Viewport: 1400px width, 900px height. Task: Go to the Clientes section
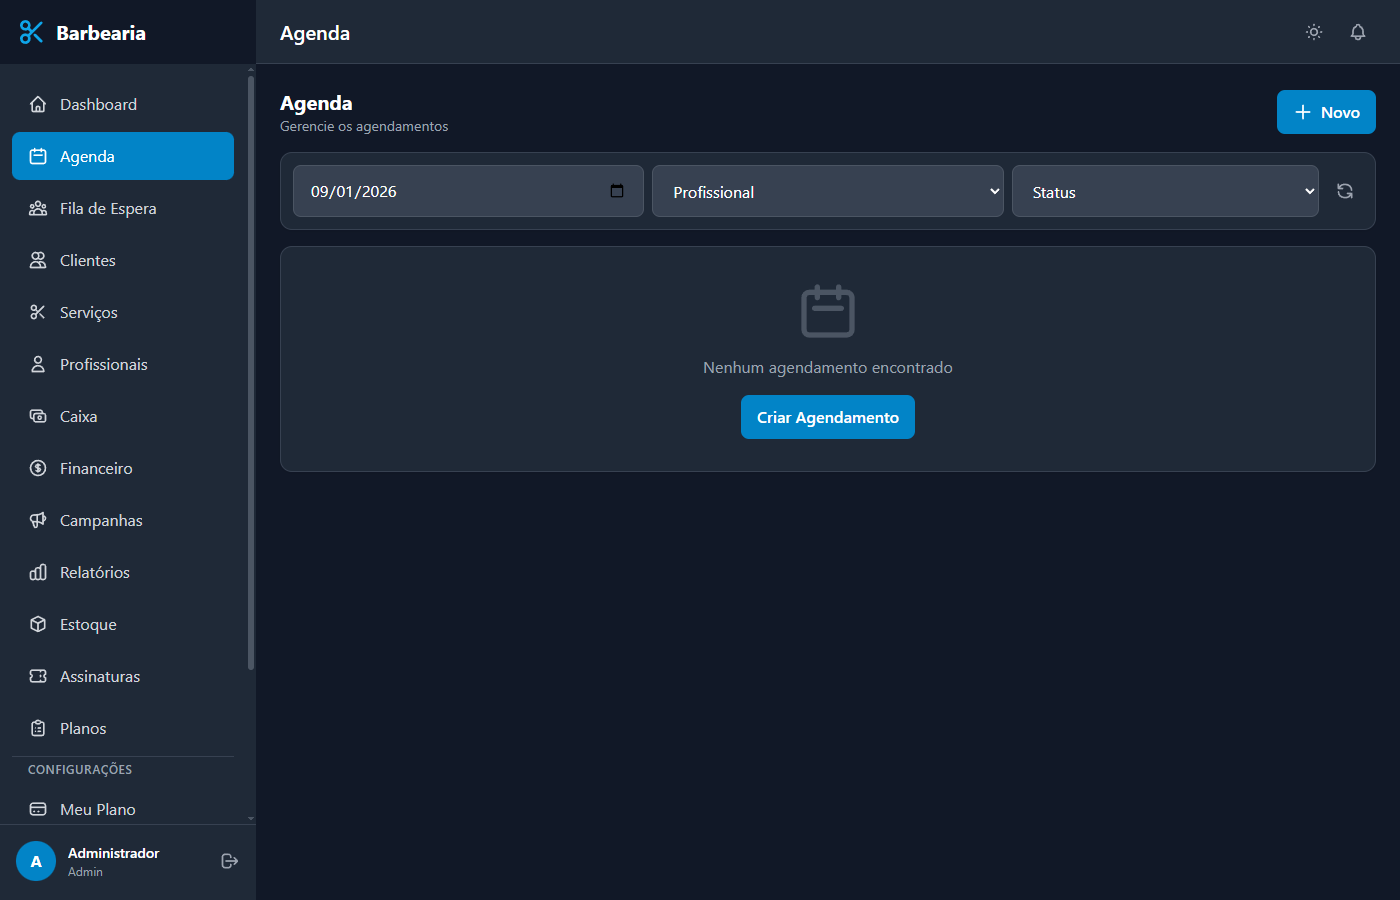(x=88, y=260)
